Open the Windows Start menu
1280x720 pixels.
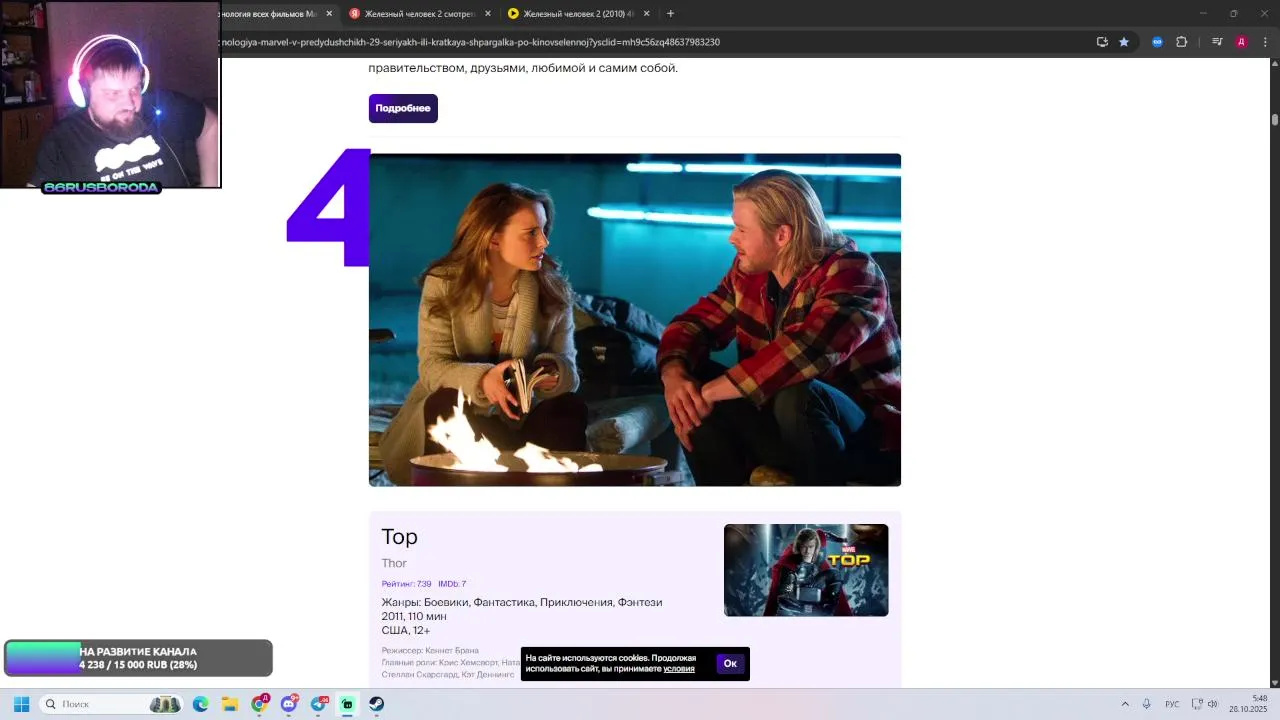point(21,704)
